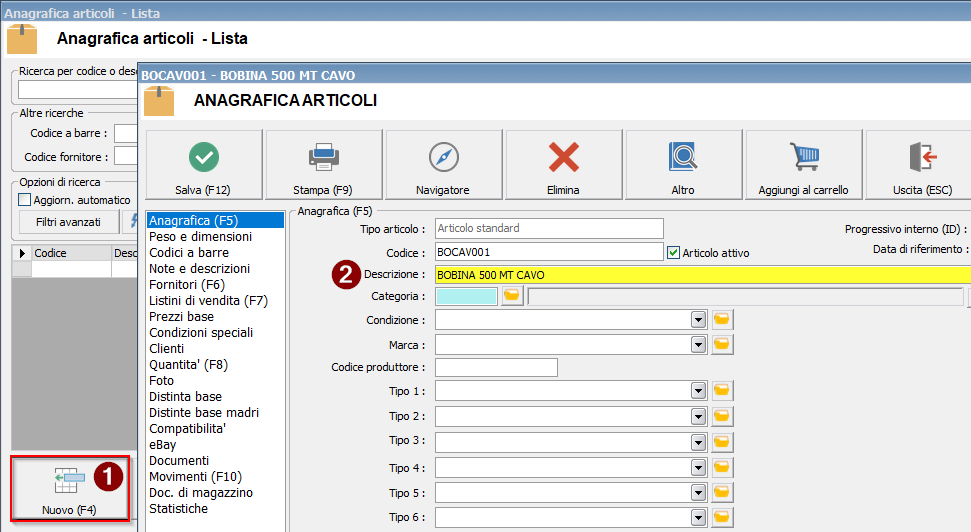Image resolution: width=971 pixels, height=532 pixels.
Task: Open the Altro magnifier menu
Action: (x=683, y=165)
